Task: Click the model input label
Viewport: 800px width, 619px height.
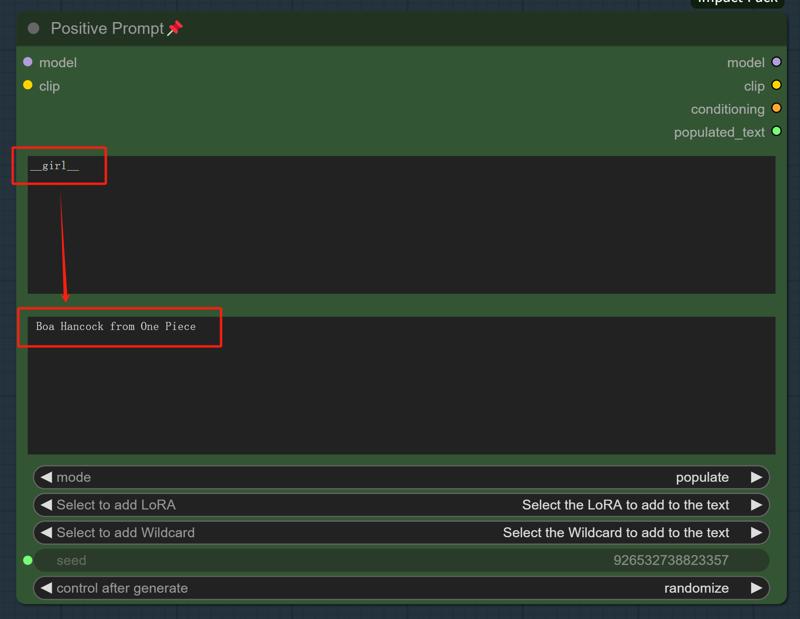Action: pos(58,62)
